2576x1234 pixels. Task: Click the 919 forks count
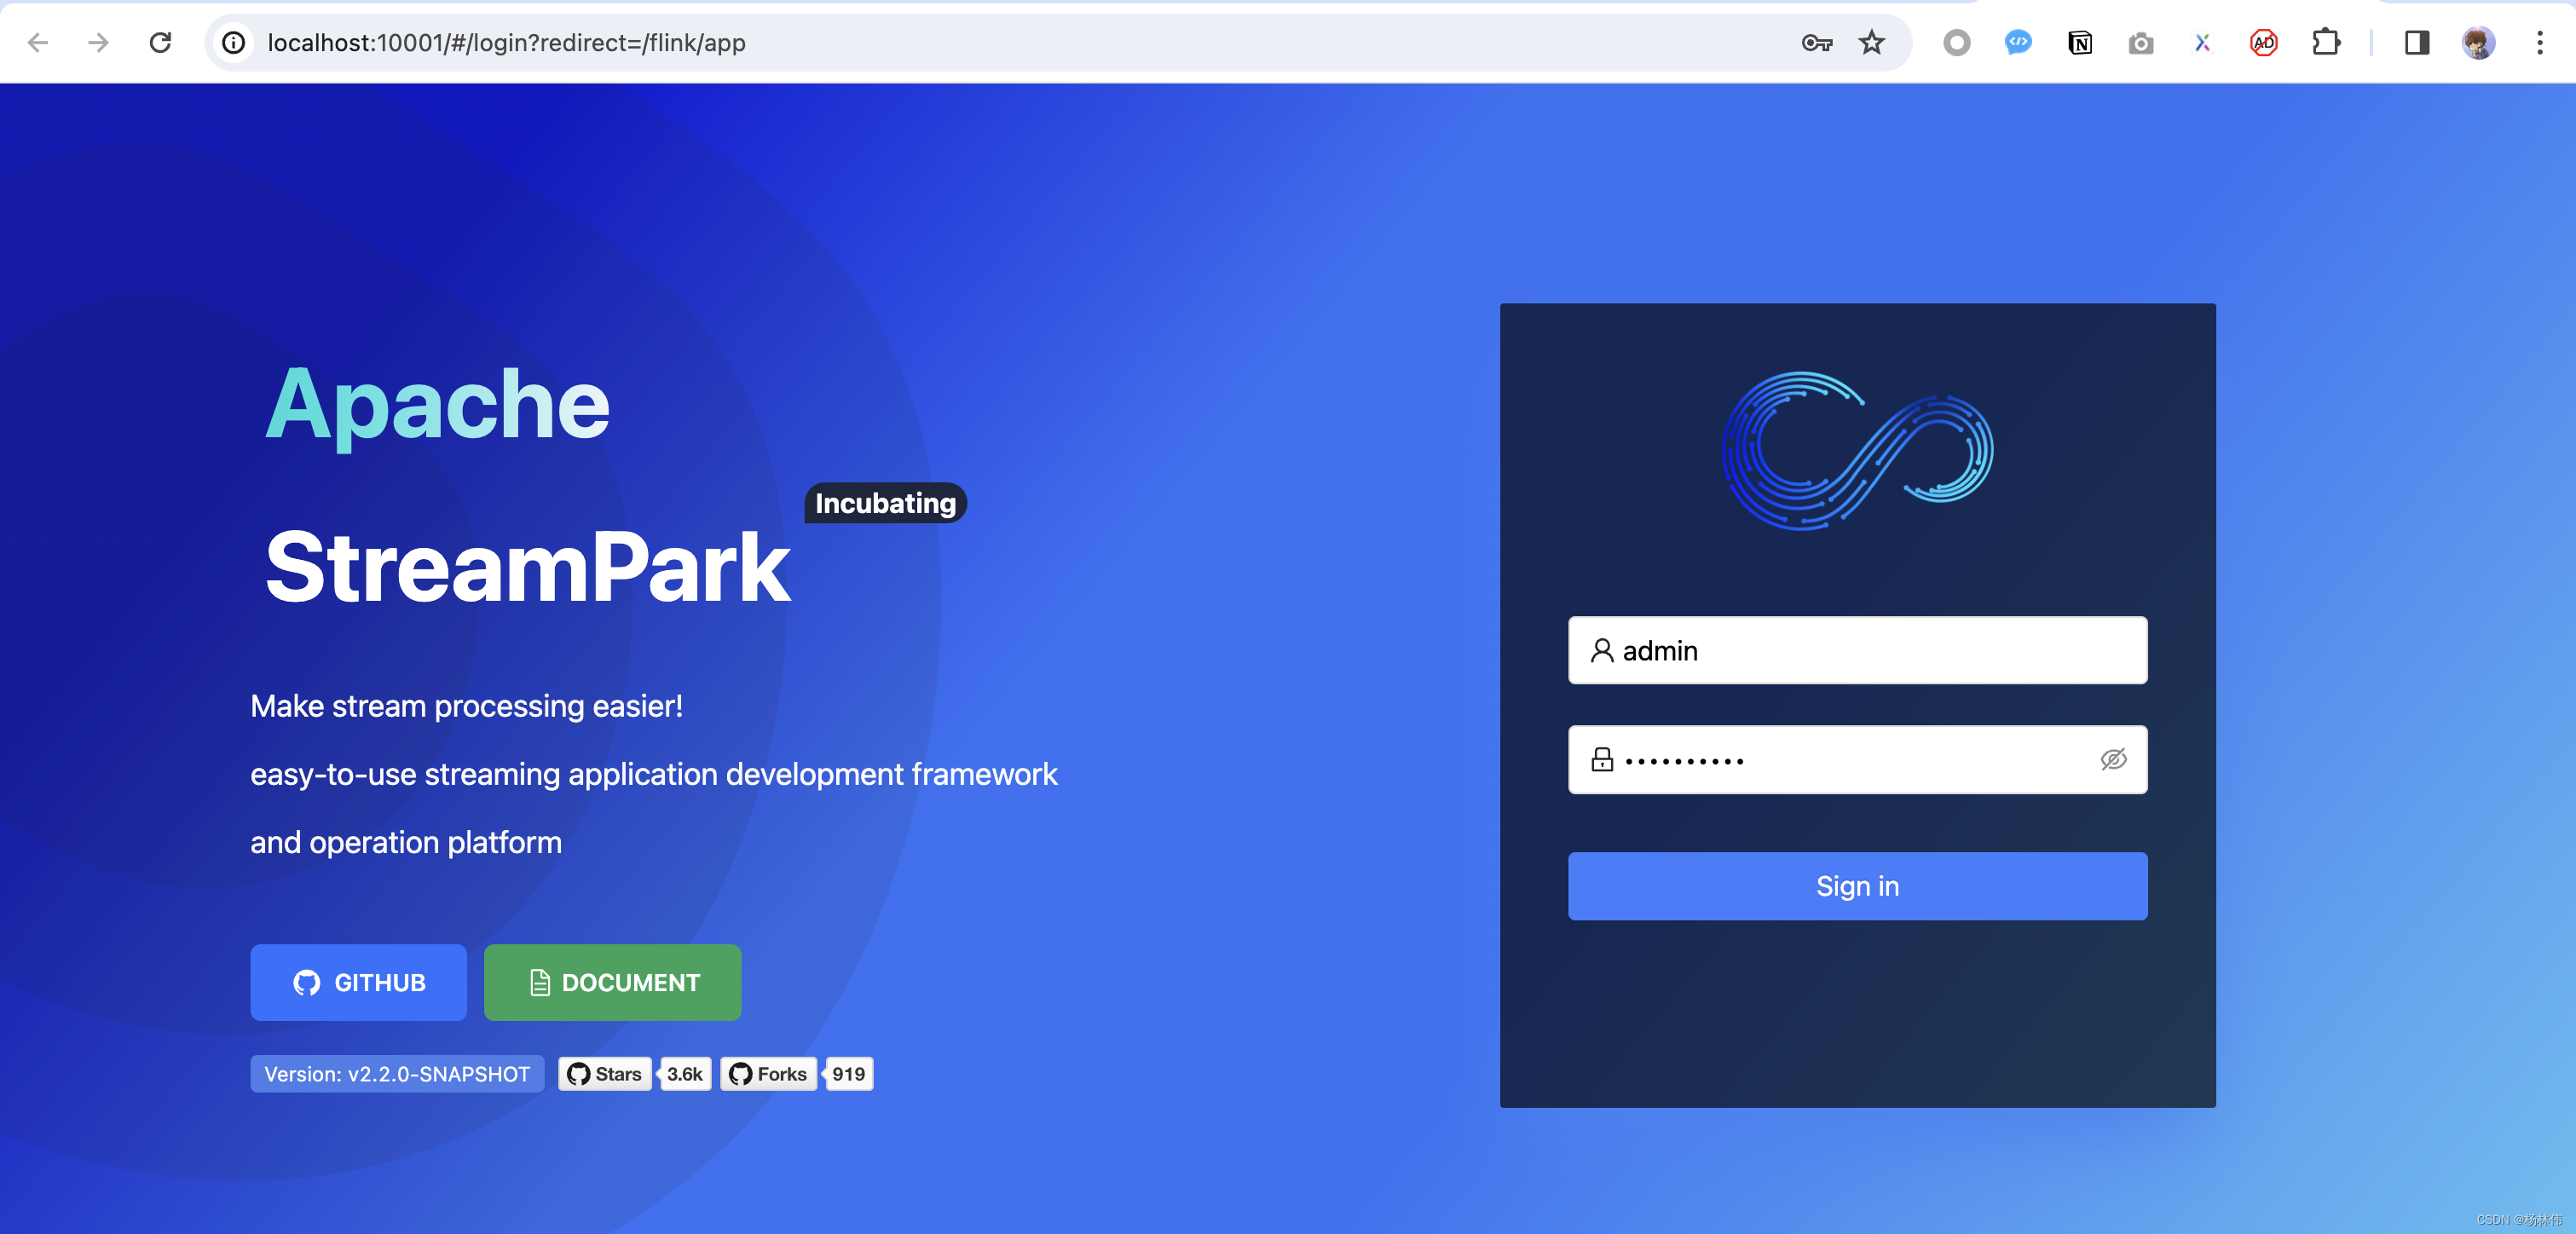coord(848,1074)
